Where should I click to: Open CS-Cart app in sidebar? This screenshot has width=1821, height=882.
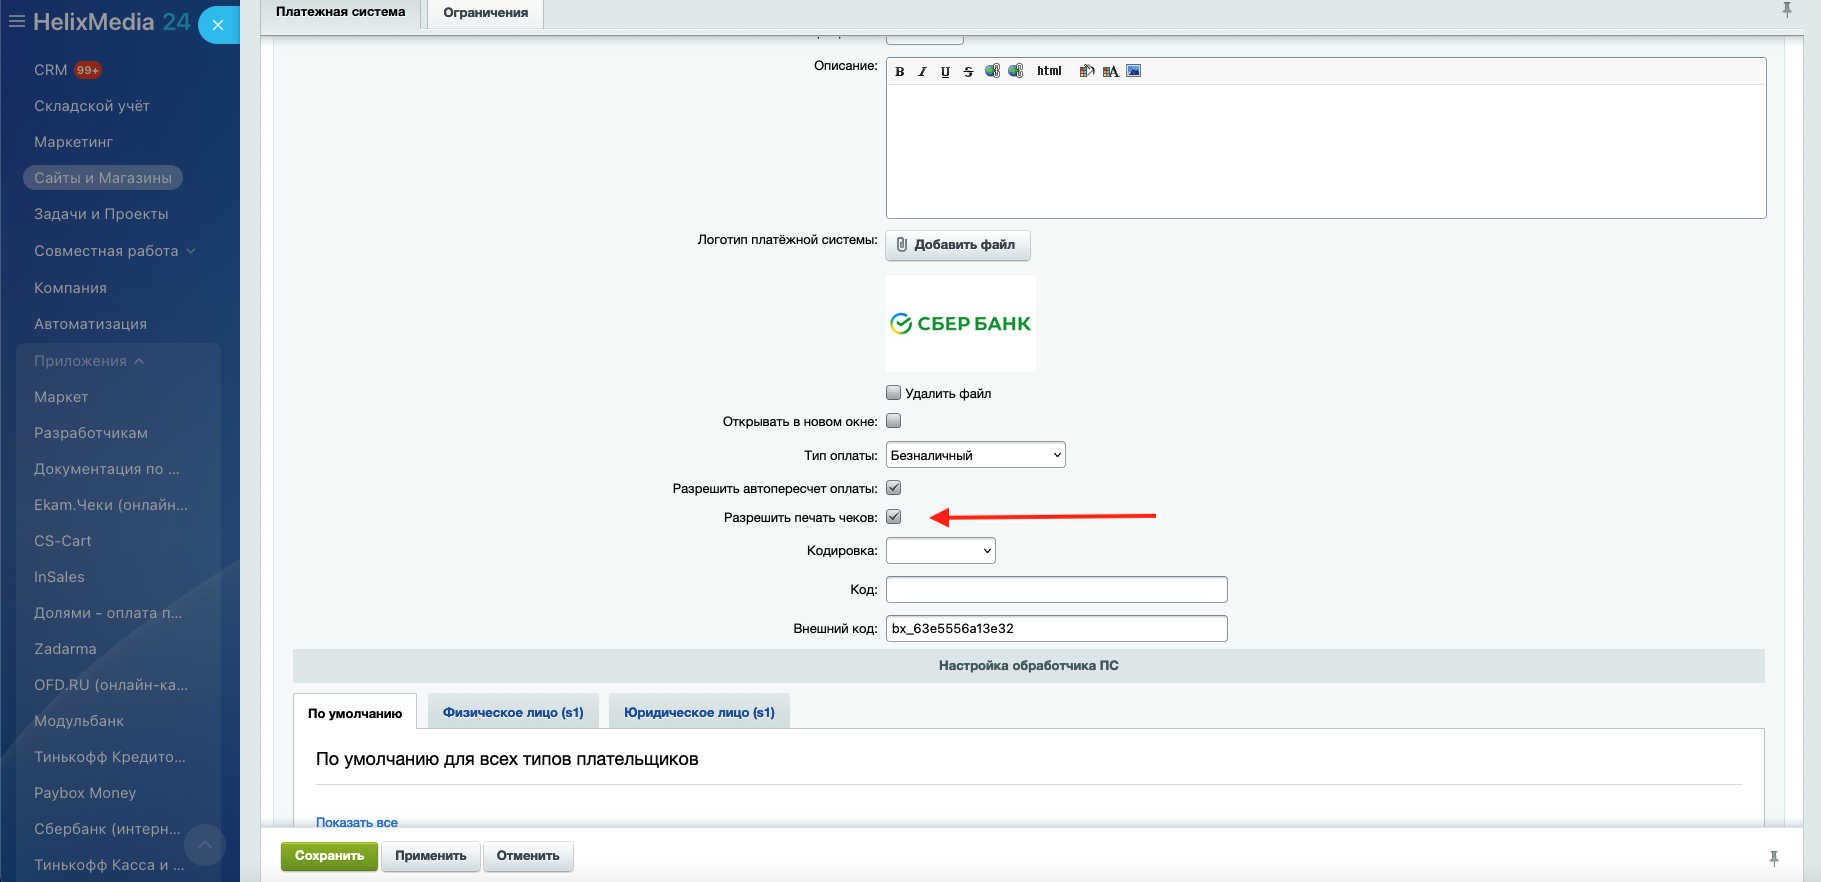pyautogui.click(x=63, y=541)
